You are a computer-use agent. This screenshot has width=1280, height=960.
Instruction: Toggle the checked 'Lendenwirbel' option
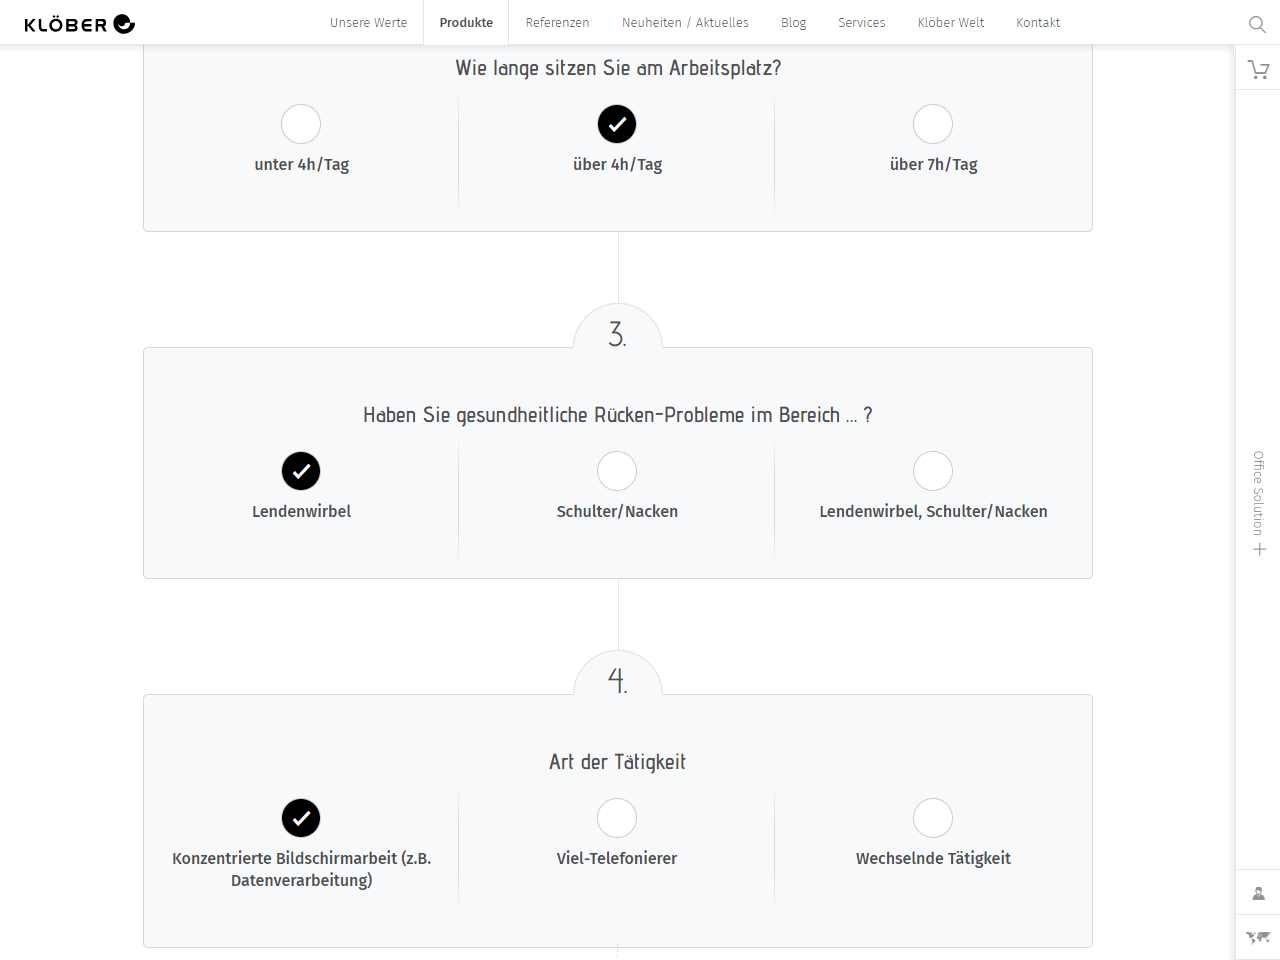coord(301,471)
